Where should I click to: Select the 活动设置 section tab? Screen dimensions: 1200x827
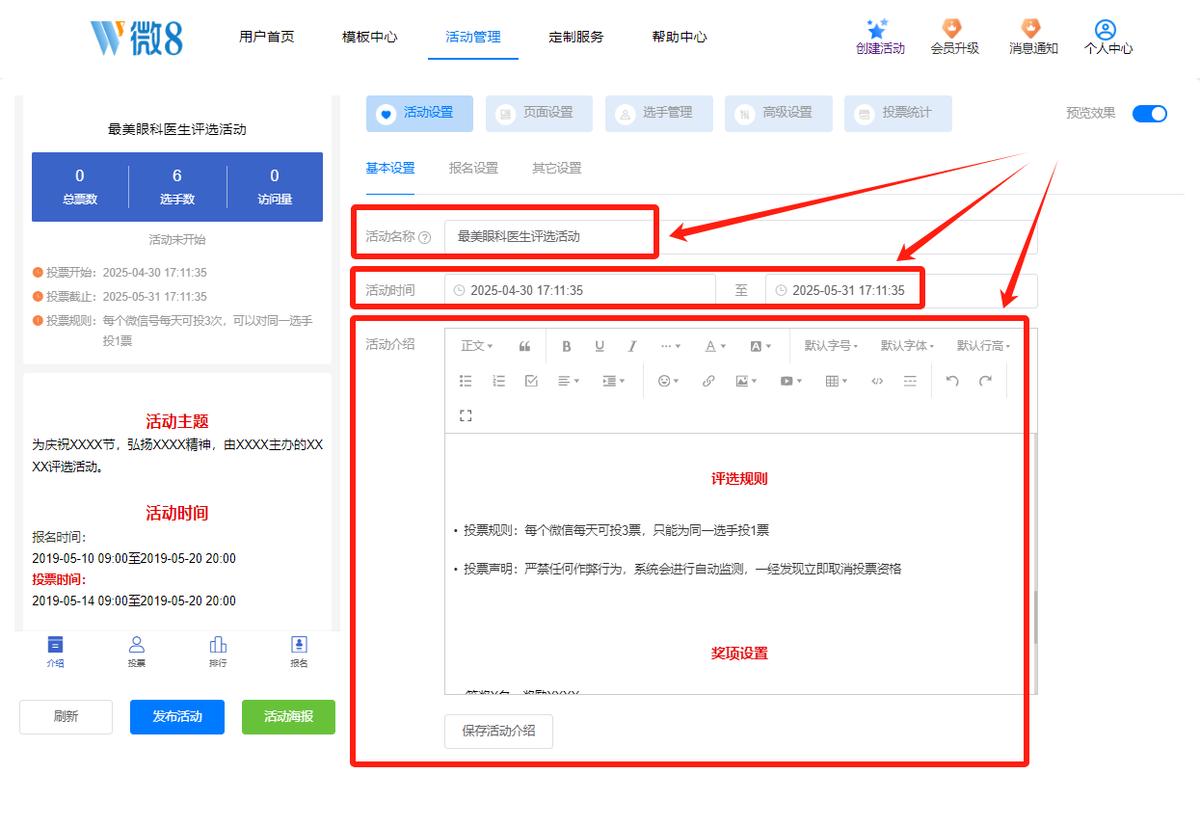click(419, 113)
